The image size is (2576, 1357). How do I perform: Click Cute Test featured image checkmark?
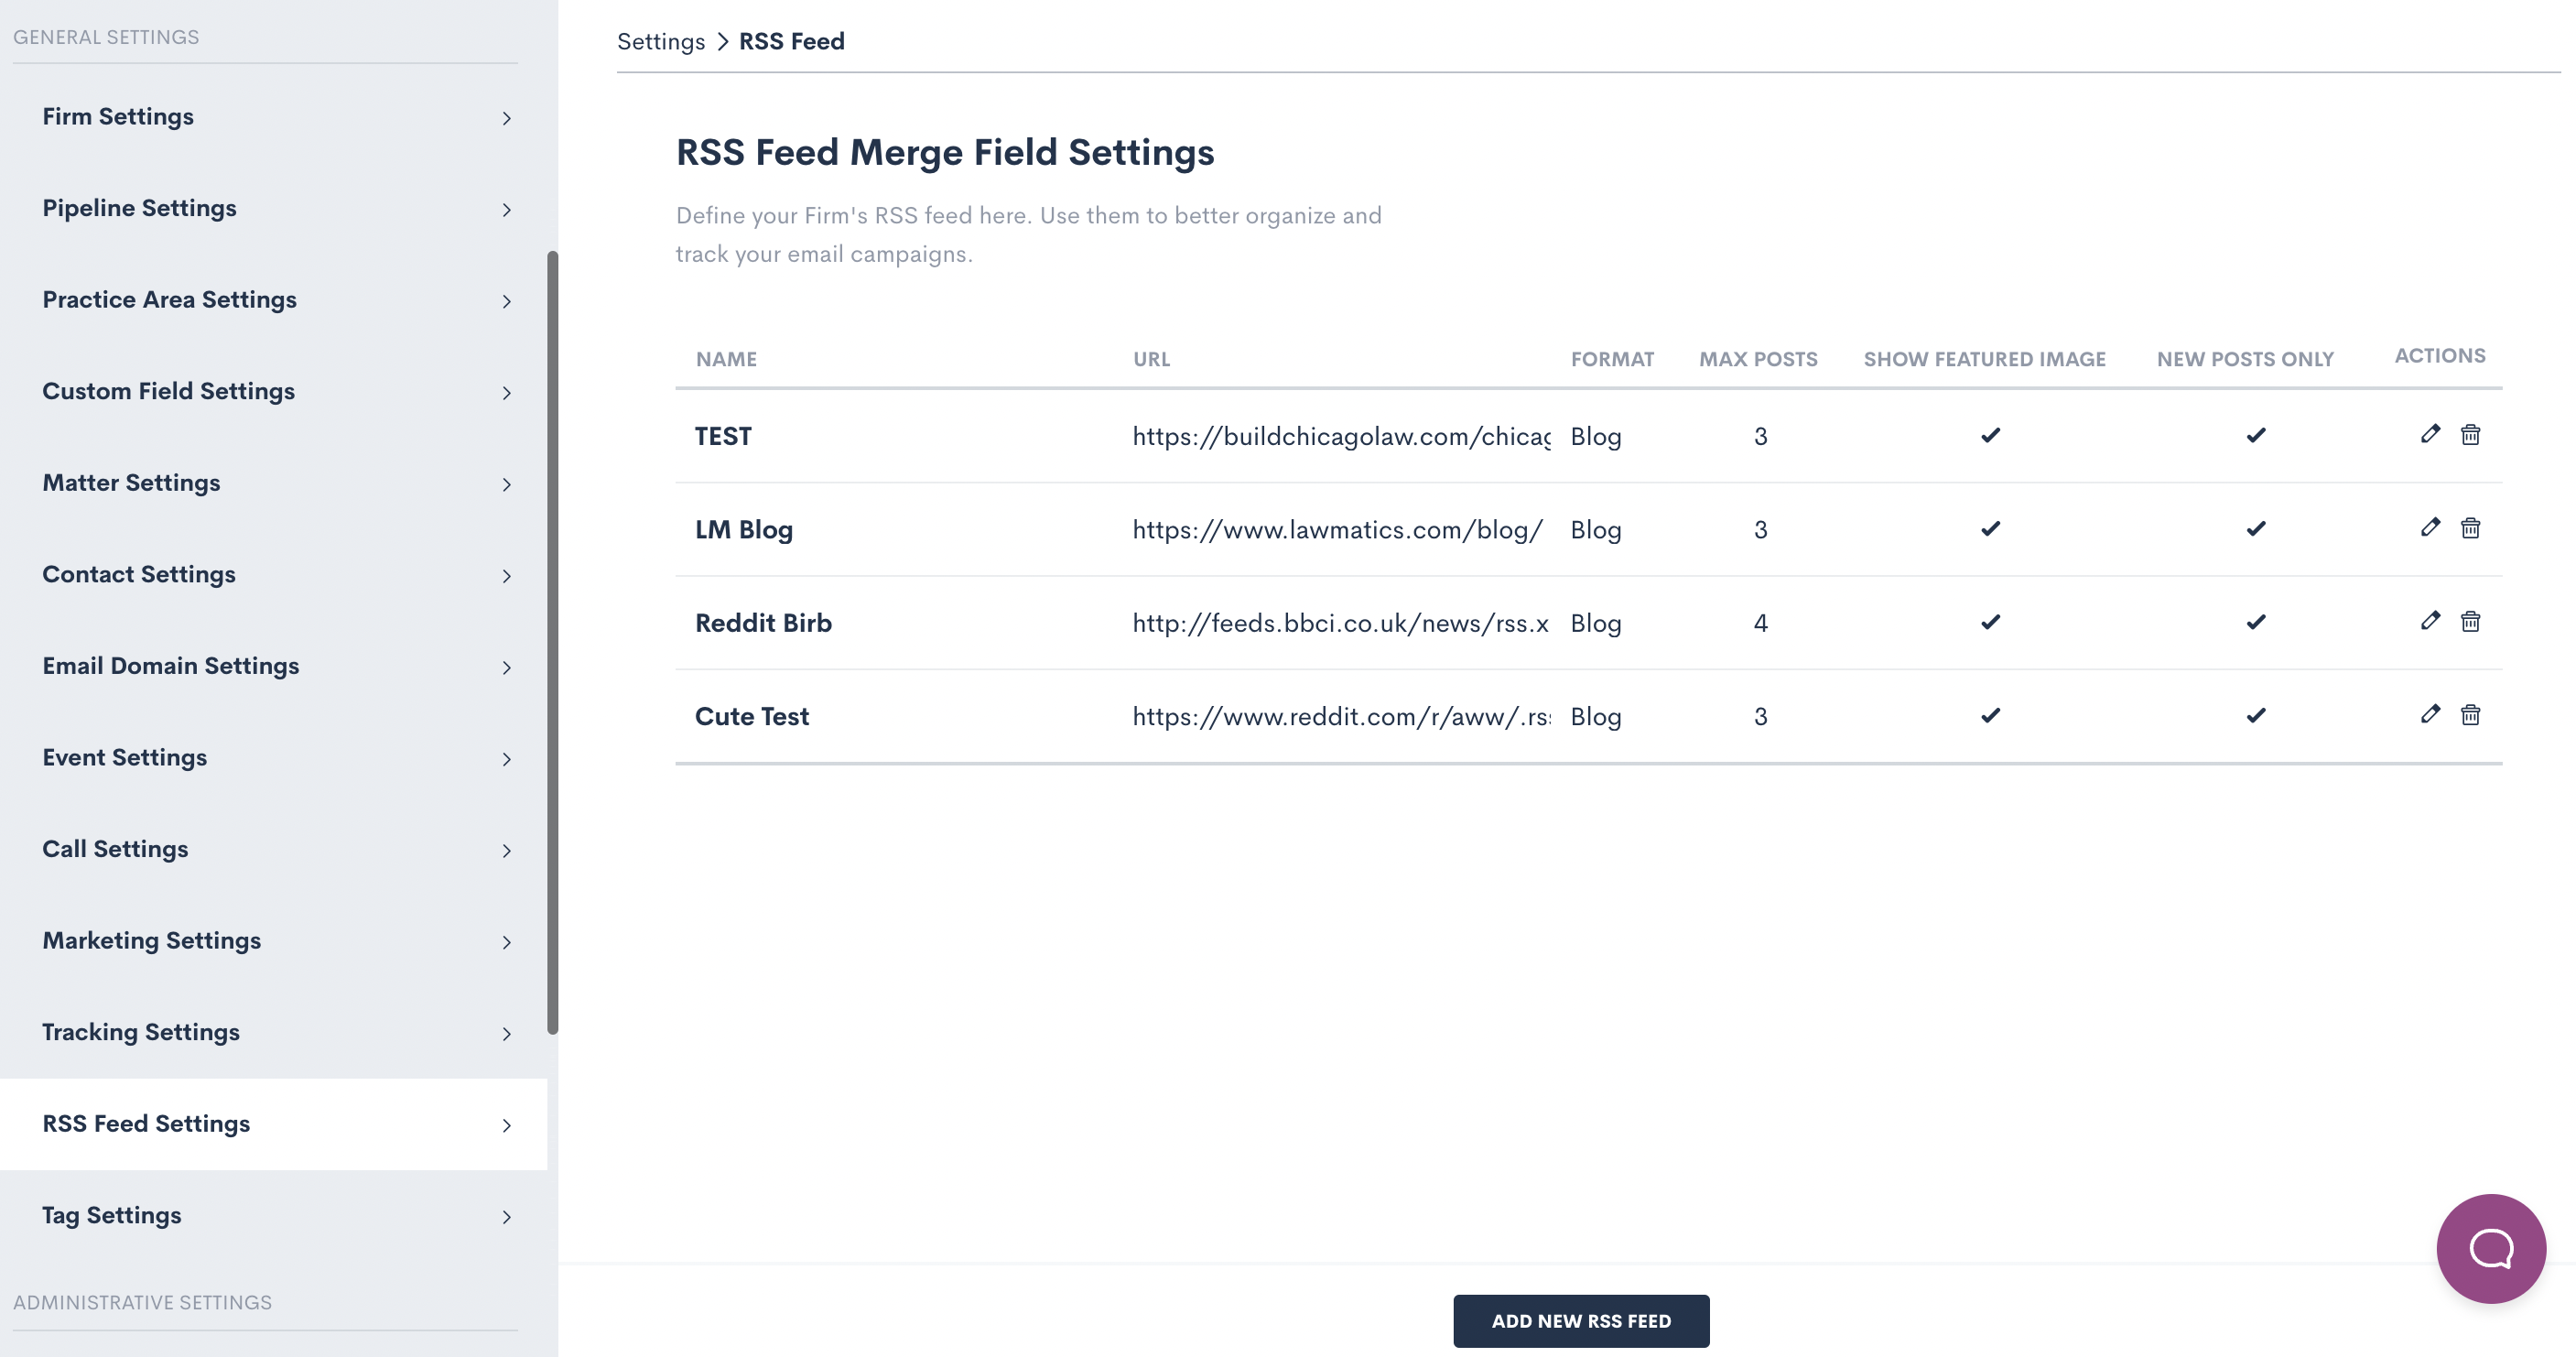click(x=1990, y=715)
